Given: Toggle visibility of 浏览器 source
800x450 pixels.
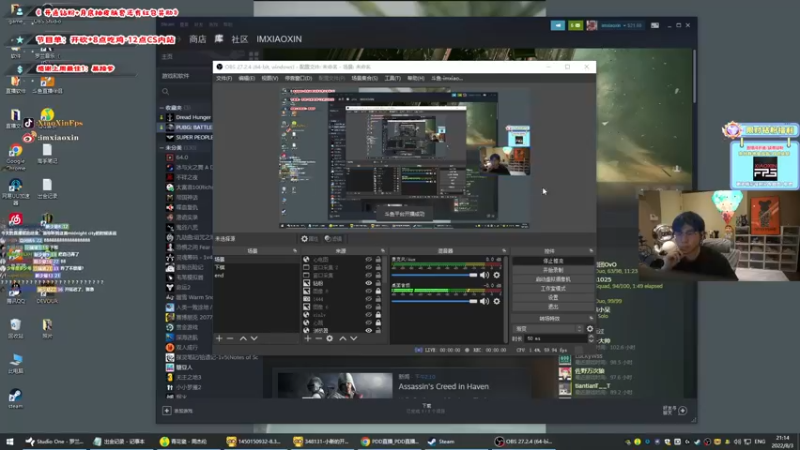Looking at the screenshot, I should coord(368,331).
